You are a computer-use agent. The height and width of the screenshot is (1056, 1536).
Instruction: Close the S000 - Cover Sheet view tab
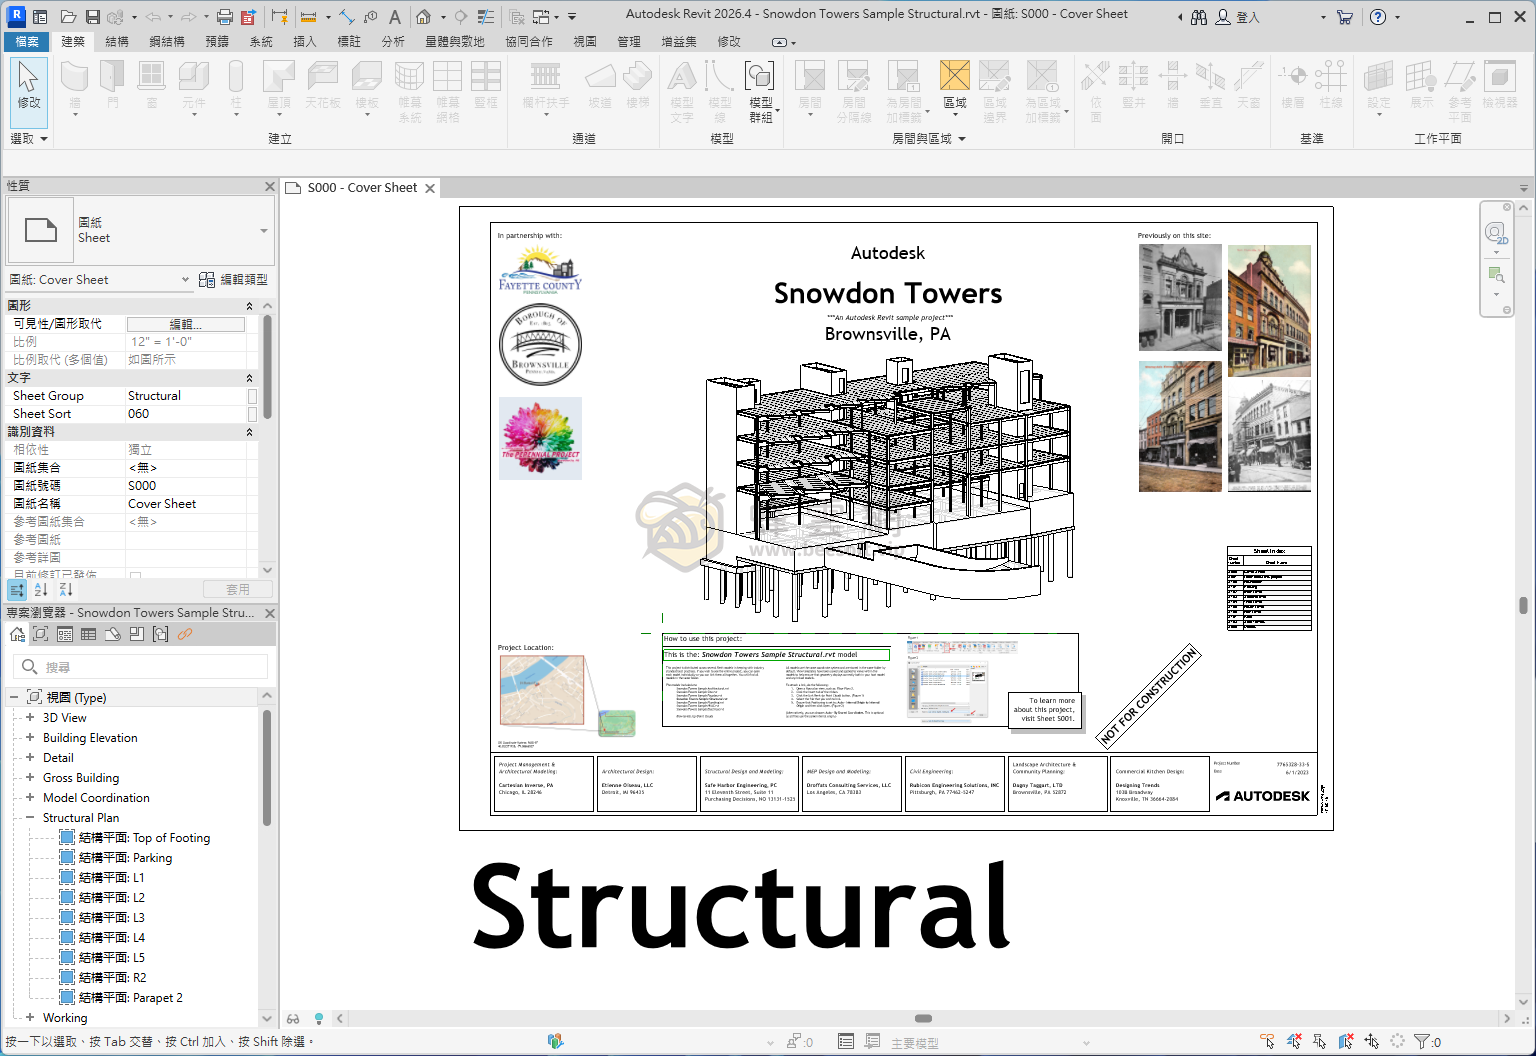(430, 188)
